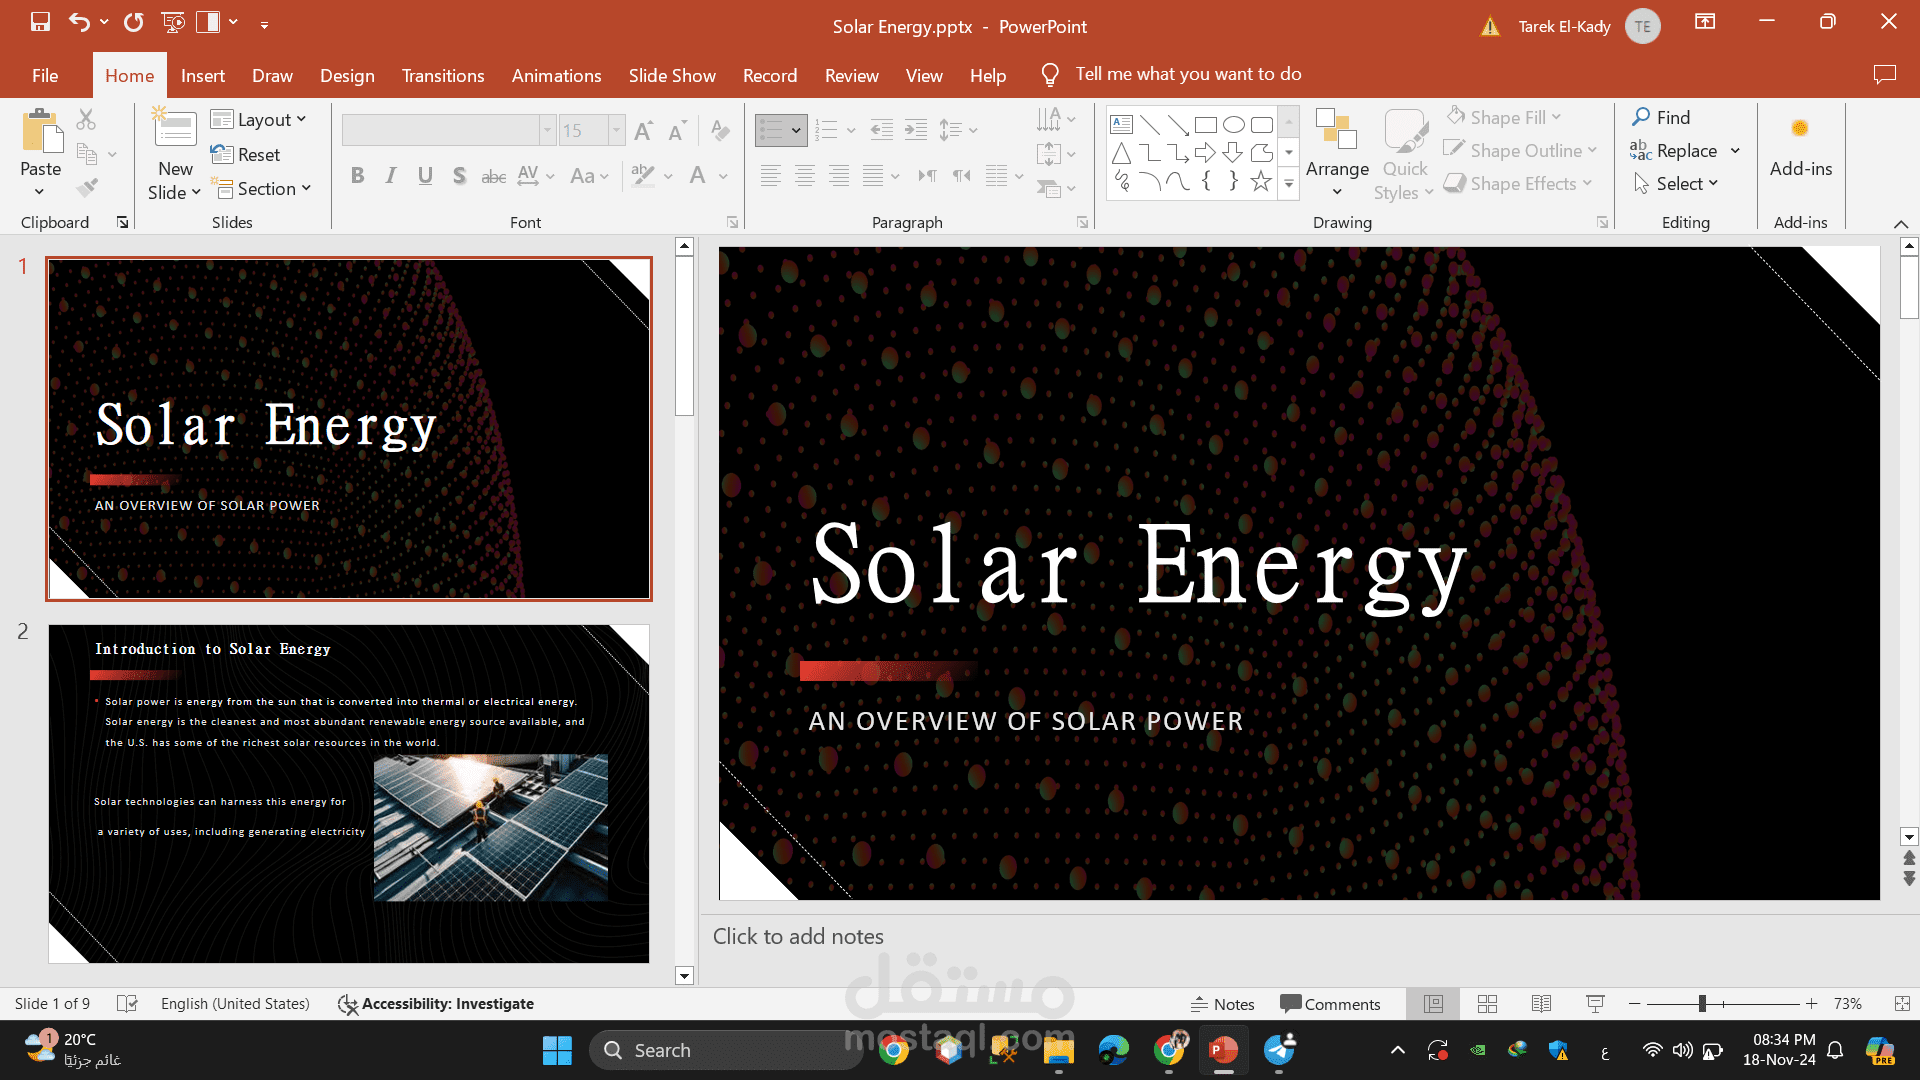Click the Format Painter brush icon

(87, 188)
